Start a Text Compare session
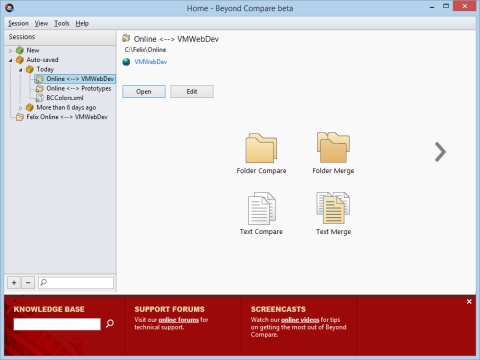Viewport: 480px width, 360px height. (x=262, y=208)
